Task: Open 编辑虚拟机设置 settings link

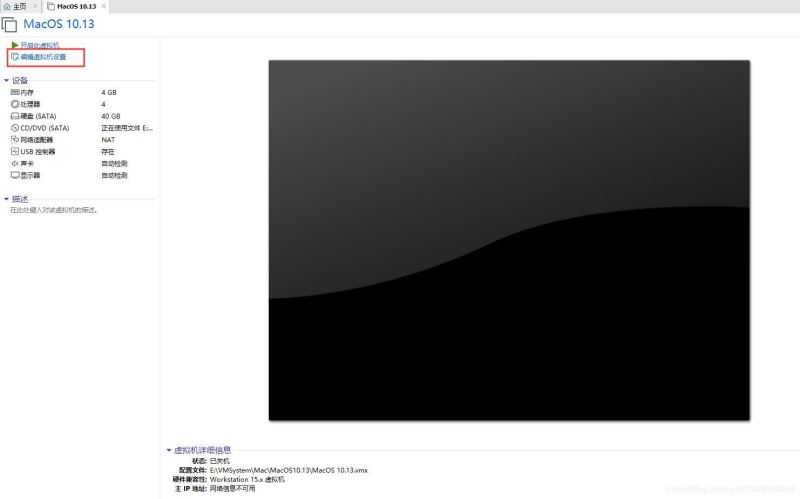Action: 43,57
